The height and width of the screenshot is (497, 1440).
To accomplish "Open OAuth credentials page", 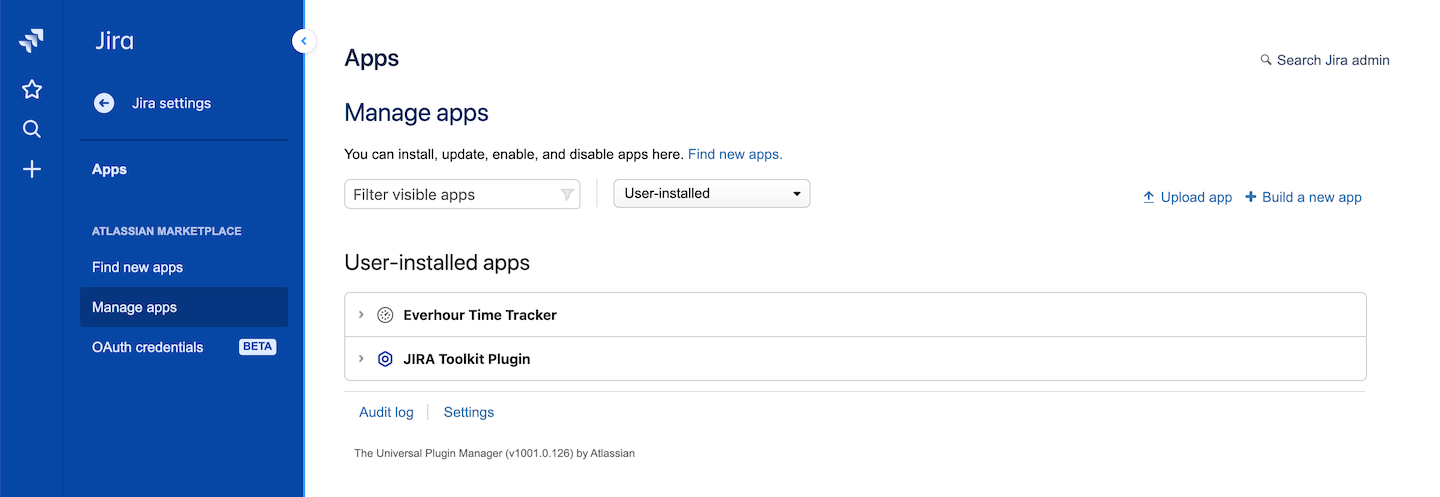I will (147, 347).
